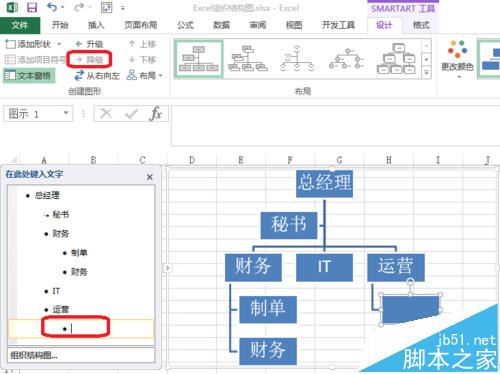Select the 制单 shape in the chart
500x374 pixels.
[x=268, y=309]
